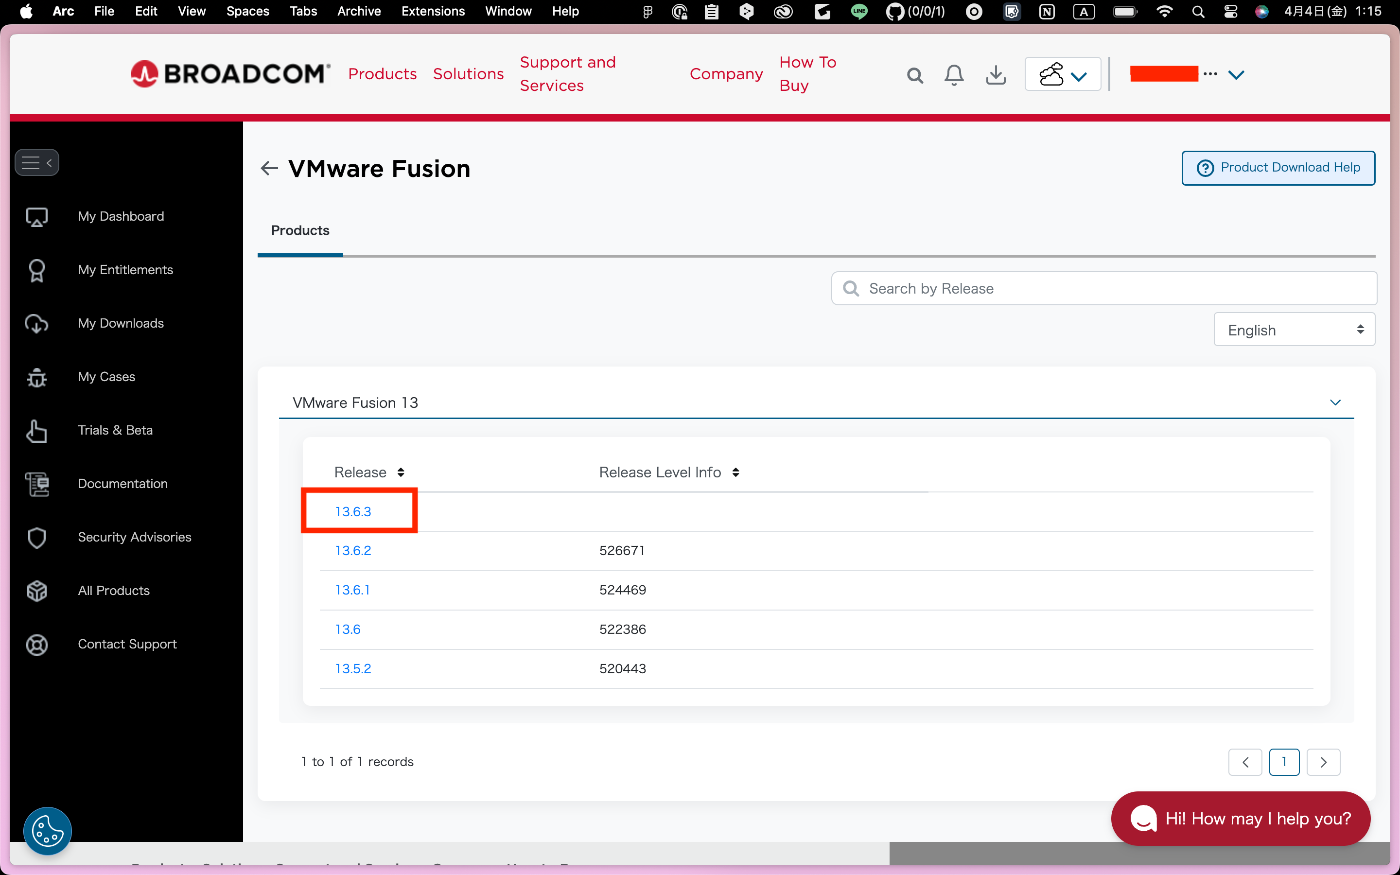The image size is (1400, 875).
Task: Open the Spaces menu in menu bar
Action: coord(248,11)
